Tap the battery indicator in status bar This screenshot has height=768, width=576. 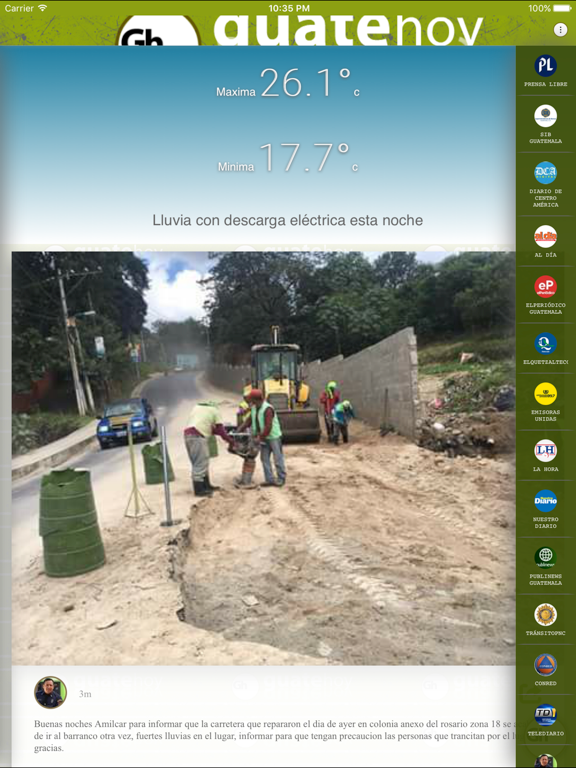[562, 8]
